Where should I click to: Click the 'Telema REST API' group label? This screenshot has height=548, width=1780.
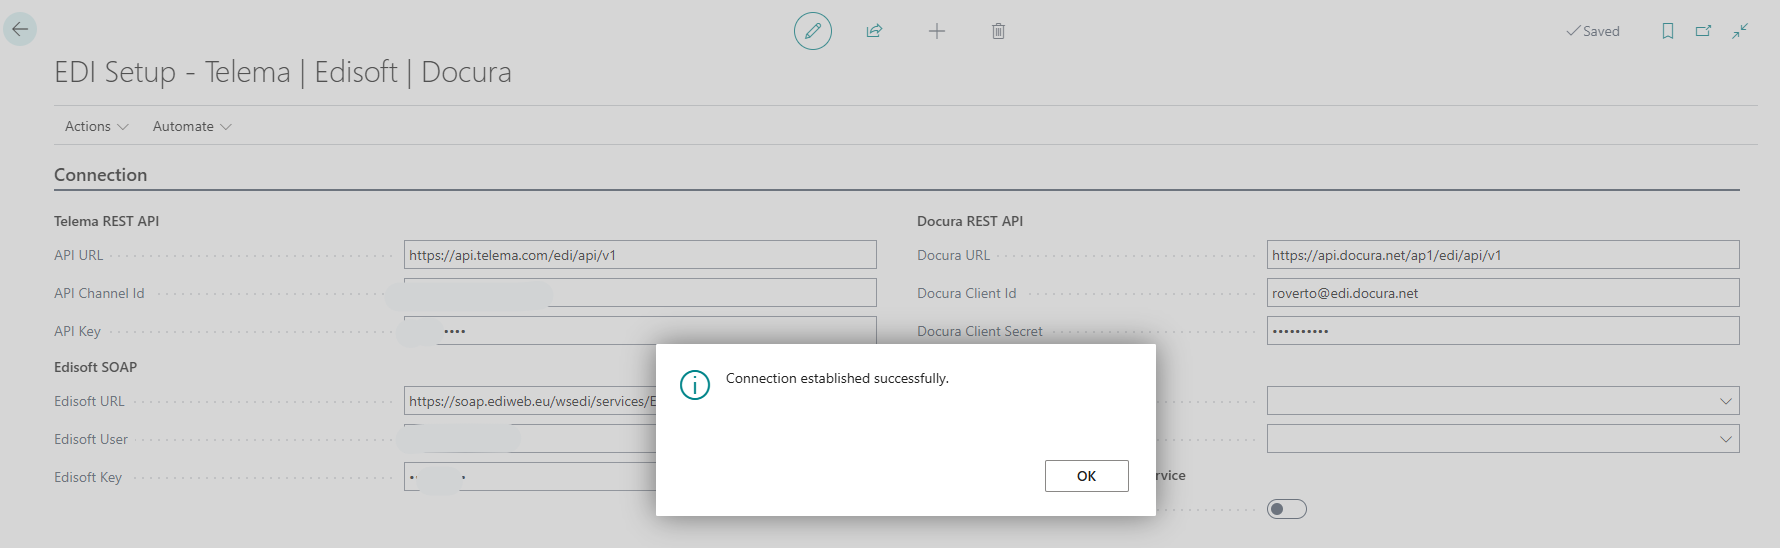coord(106,221)
